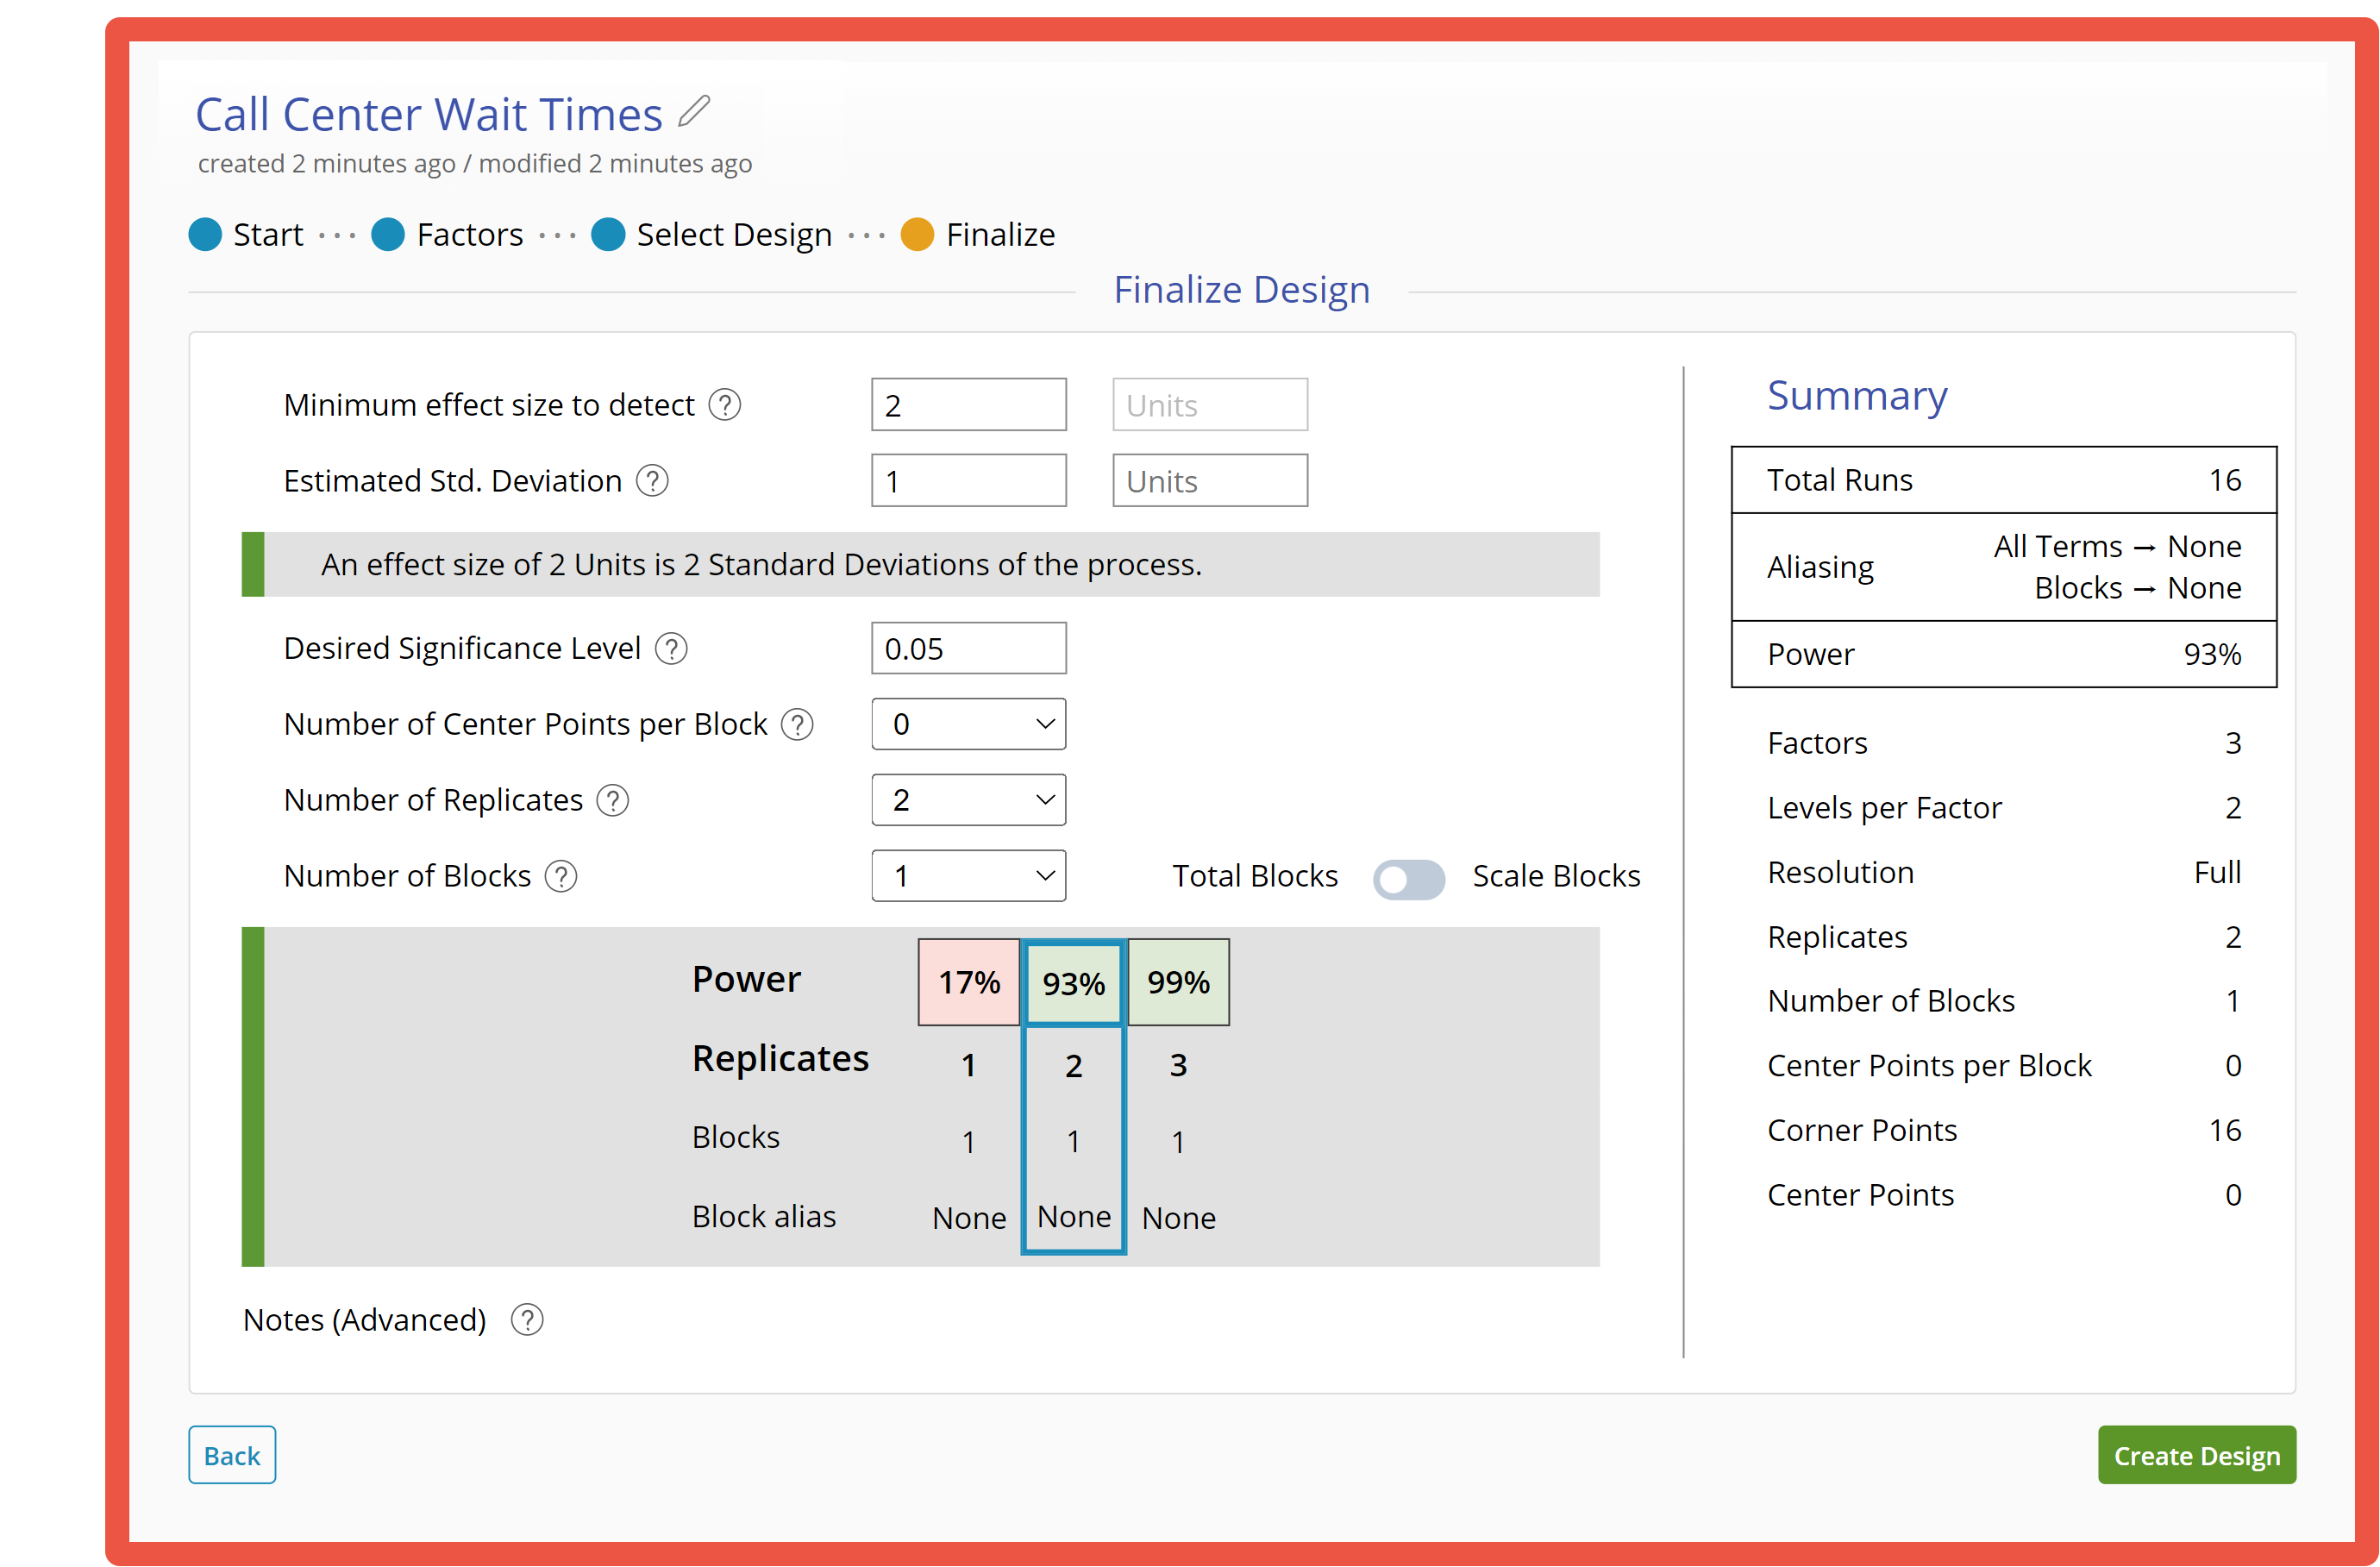This screenshot has height=1567, width=2380.
Task: Open help for Desired Significance Level
Action: [x=671, y=649]
